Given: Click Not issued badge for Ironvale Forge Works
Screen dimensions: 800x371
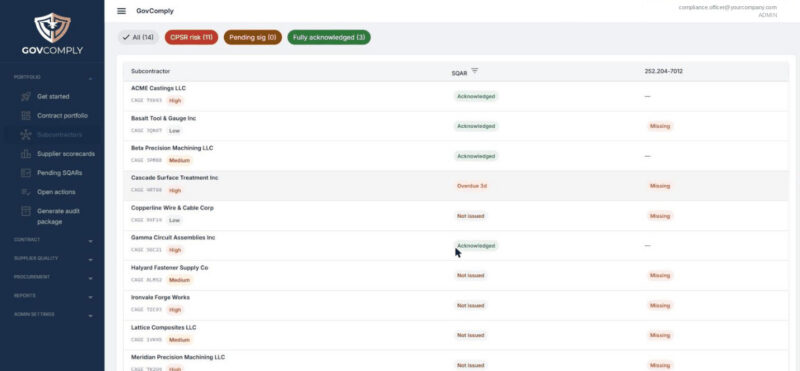Looking at the screenshot, I should click(470, 305).
